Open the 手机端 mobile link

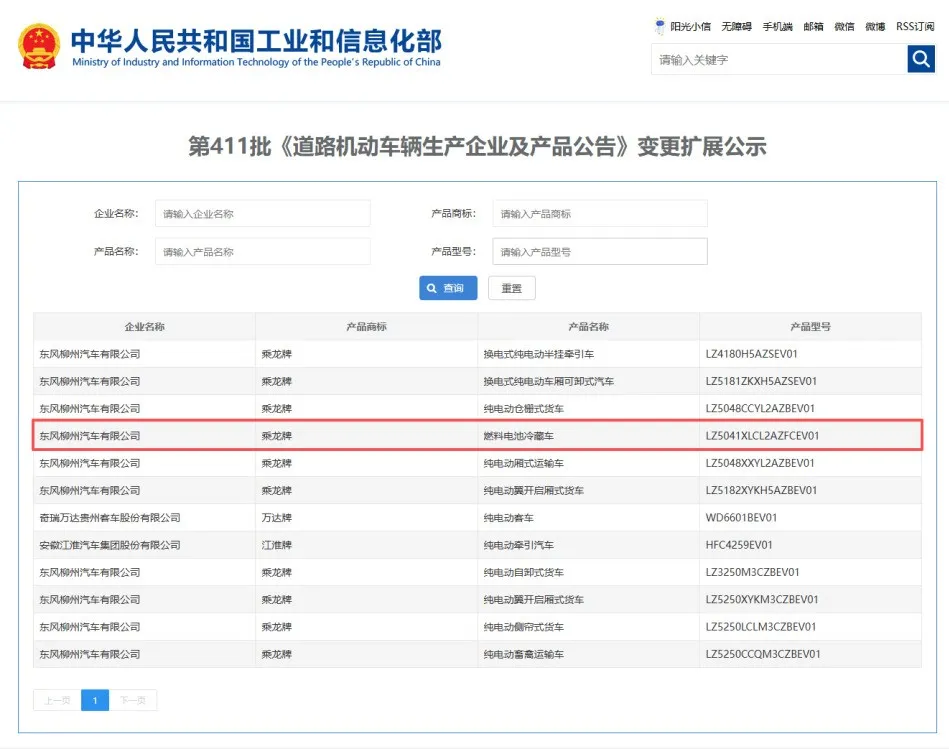tap(777, 27)
